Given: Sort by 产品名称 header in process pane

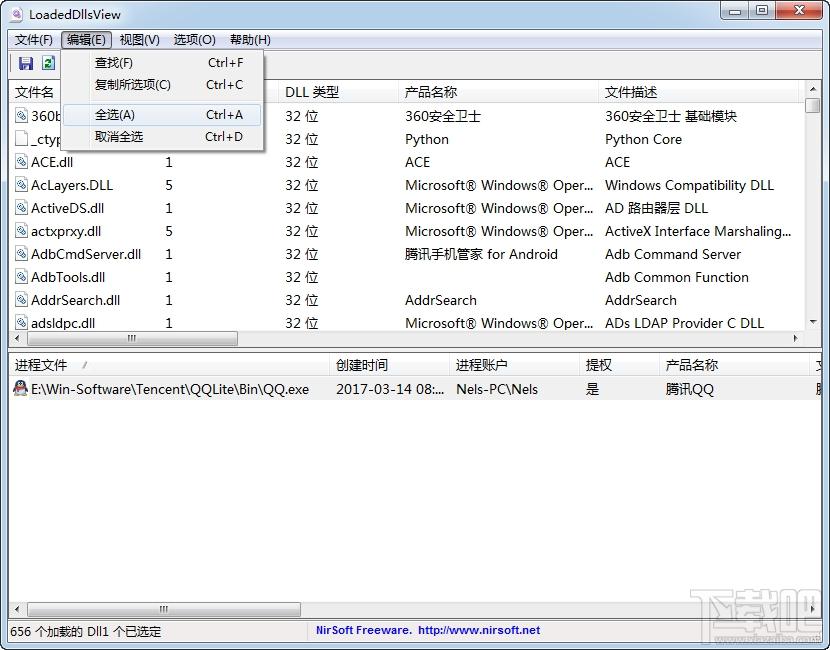Looking at the screenshot, I should coord(735,365).
